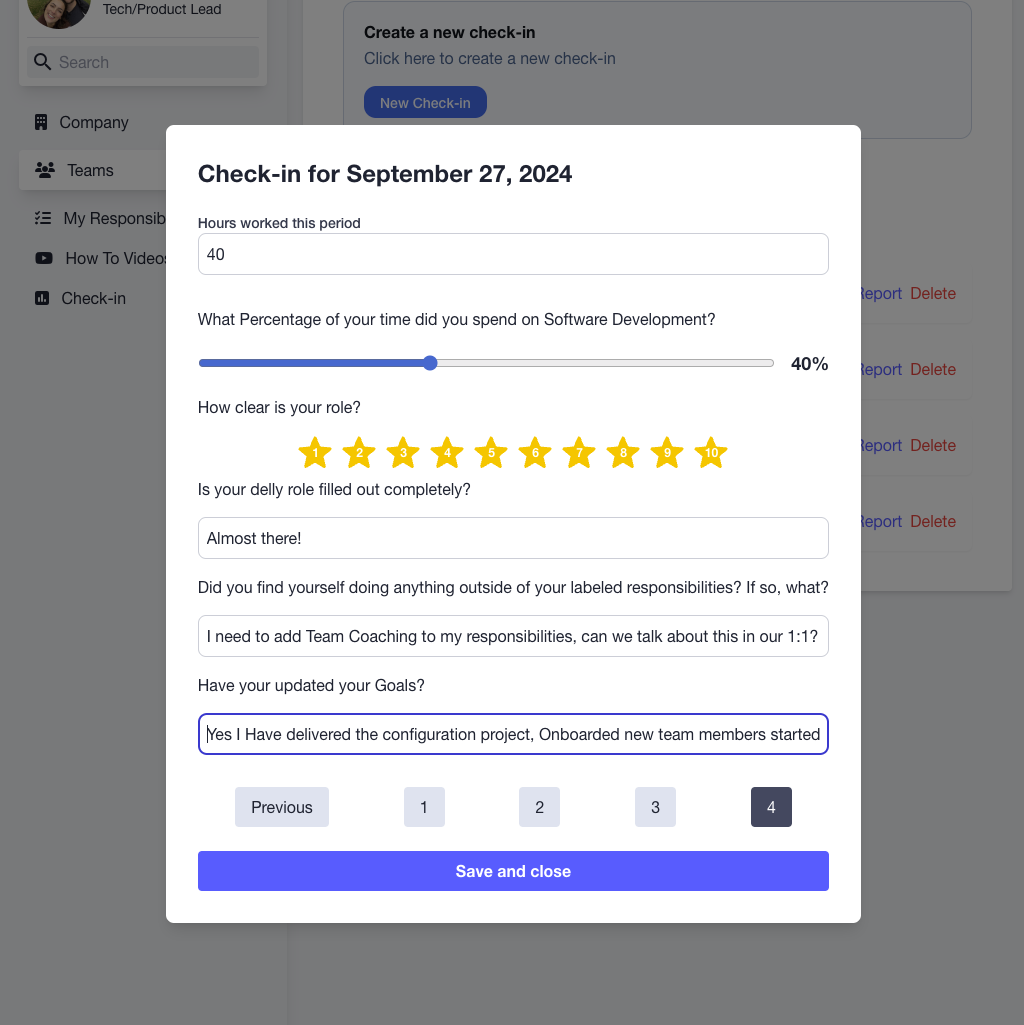Switch to check-in page 2
Screen dimensions: 1024x1025
pyautogui.click(x=539, y=807)
